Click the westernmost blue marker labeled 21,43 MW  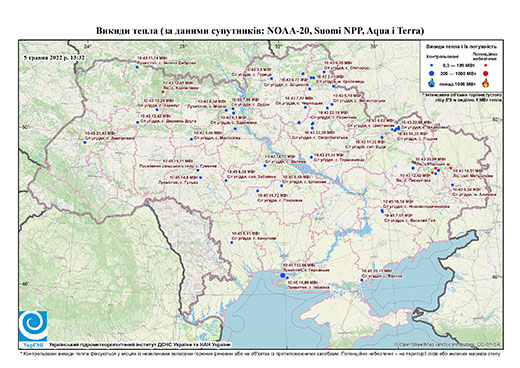pyautogui.click(x=85, y=142)
